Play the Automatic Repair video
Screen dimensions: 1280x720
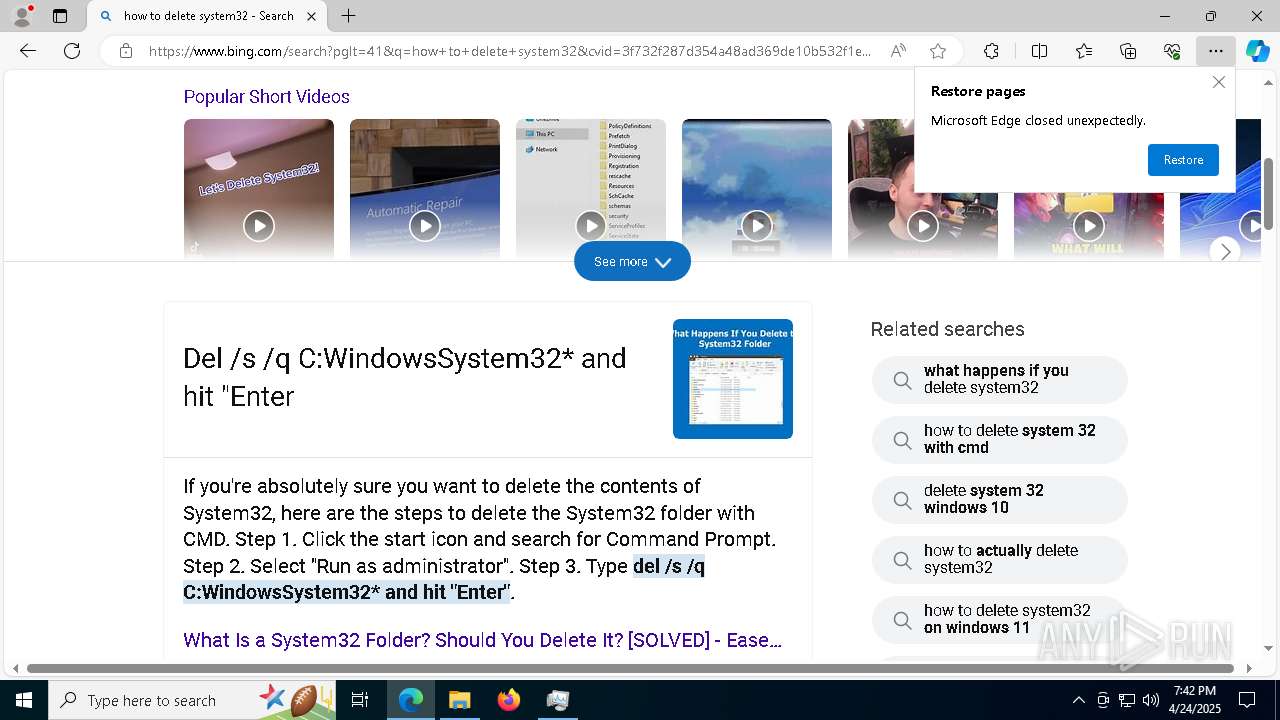coord(425,189)
